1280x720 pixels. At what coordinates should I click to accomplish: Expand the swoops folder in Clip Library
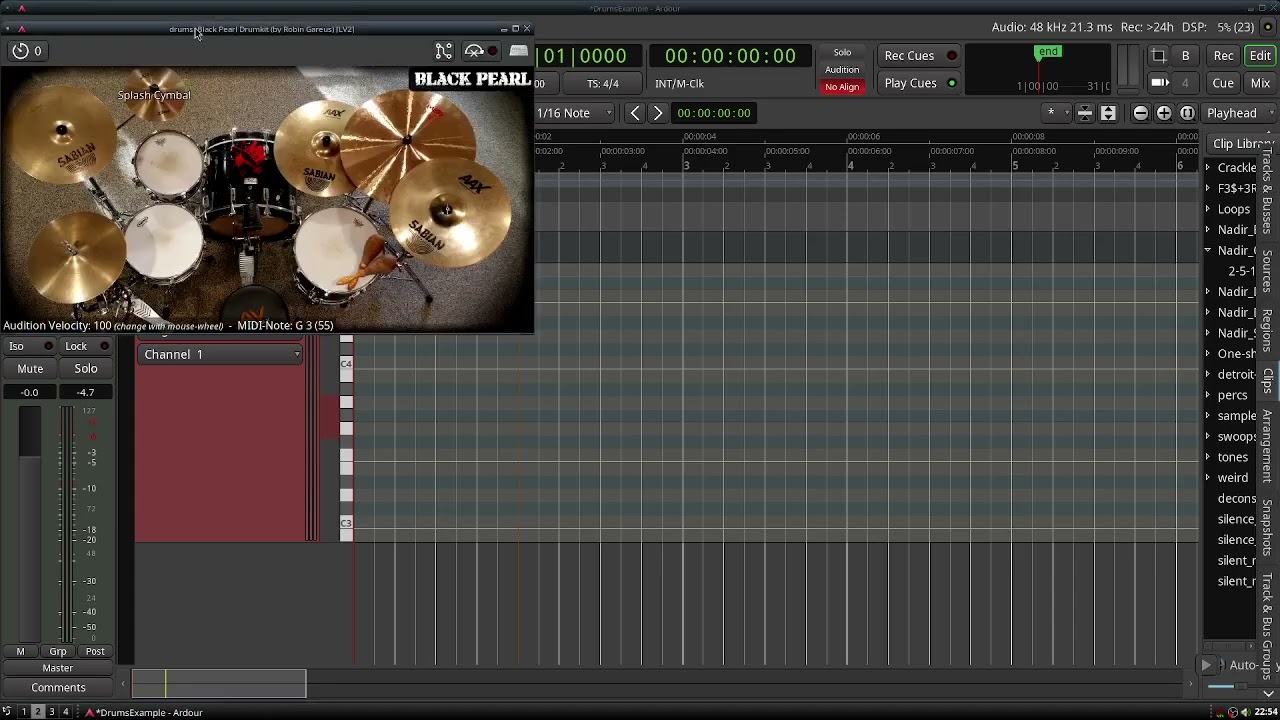click(1208, 437)
